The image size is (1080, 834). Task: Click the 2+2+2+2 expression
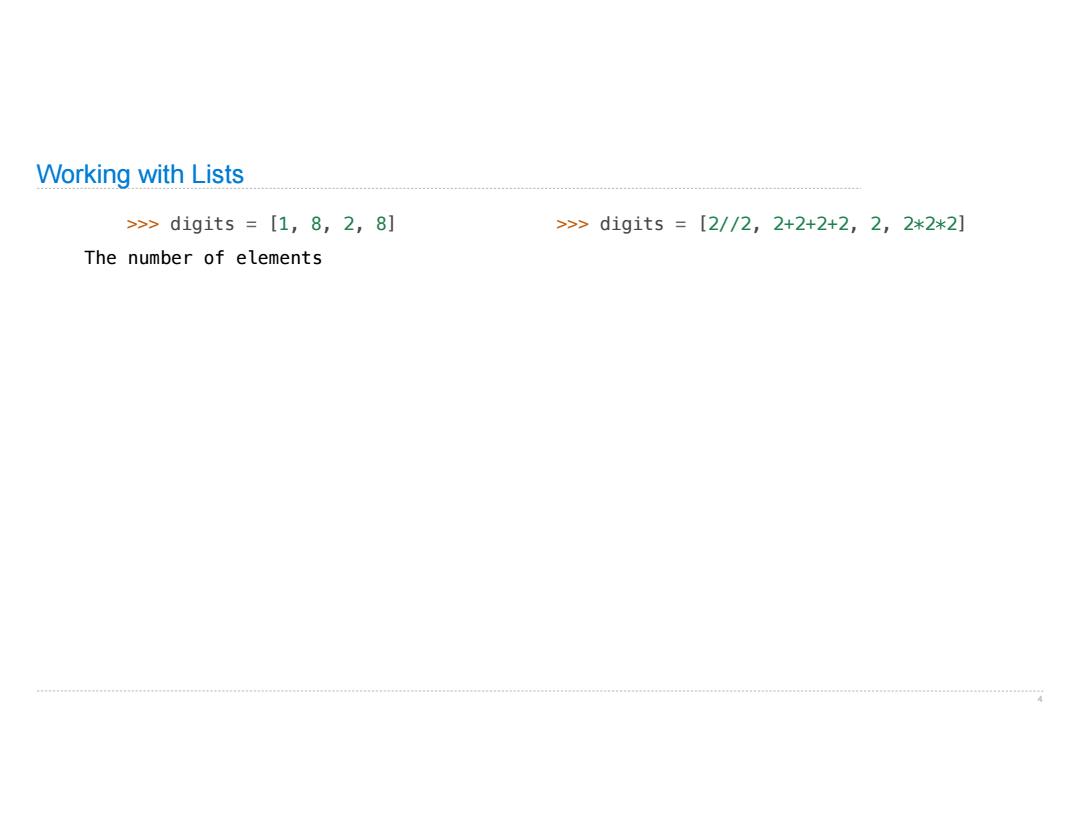point(811,224)
